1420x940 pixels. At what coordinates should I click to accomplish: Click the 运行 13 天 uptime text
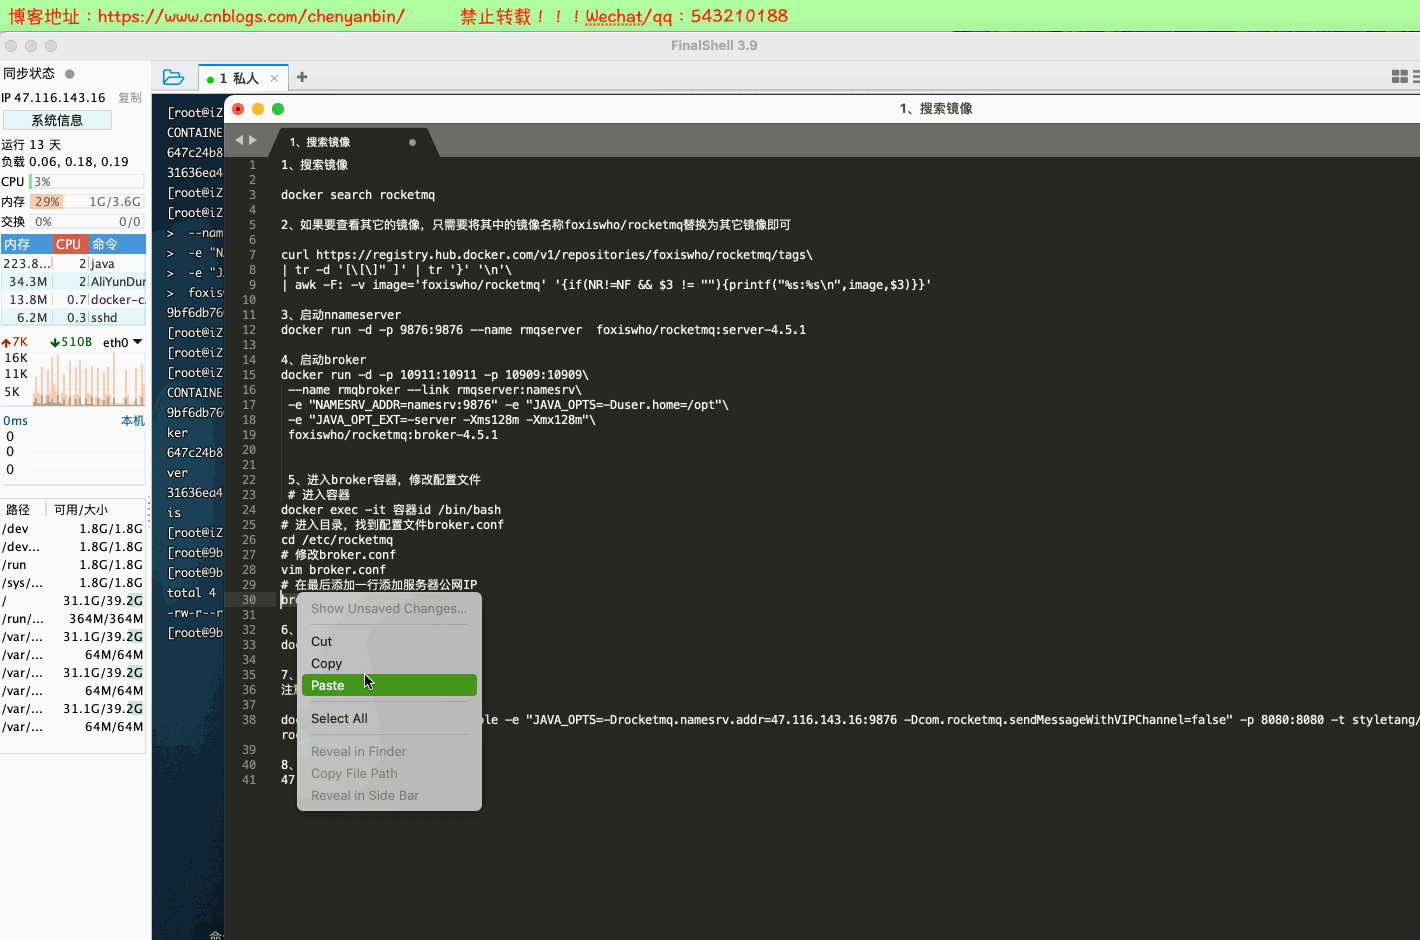(31, 145)
